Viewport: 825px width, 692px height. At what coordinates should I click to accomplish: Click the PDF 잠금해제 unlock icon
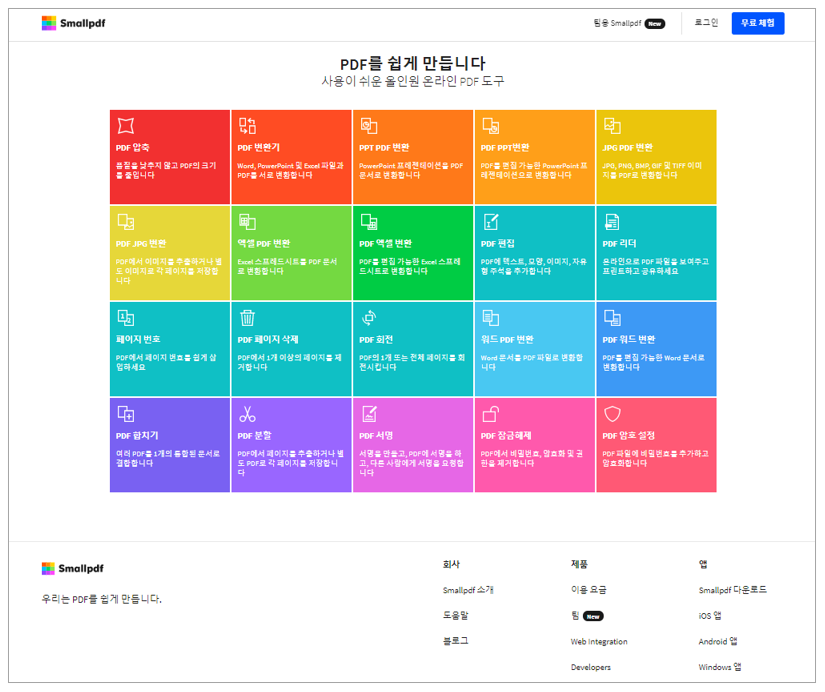coord(491,414)
